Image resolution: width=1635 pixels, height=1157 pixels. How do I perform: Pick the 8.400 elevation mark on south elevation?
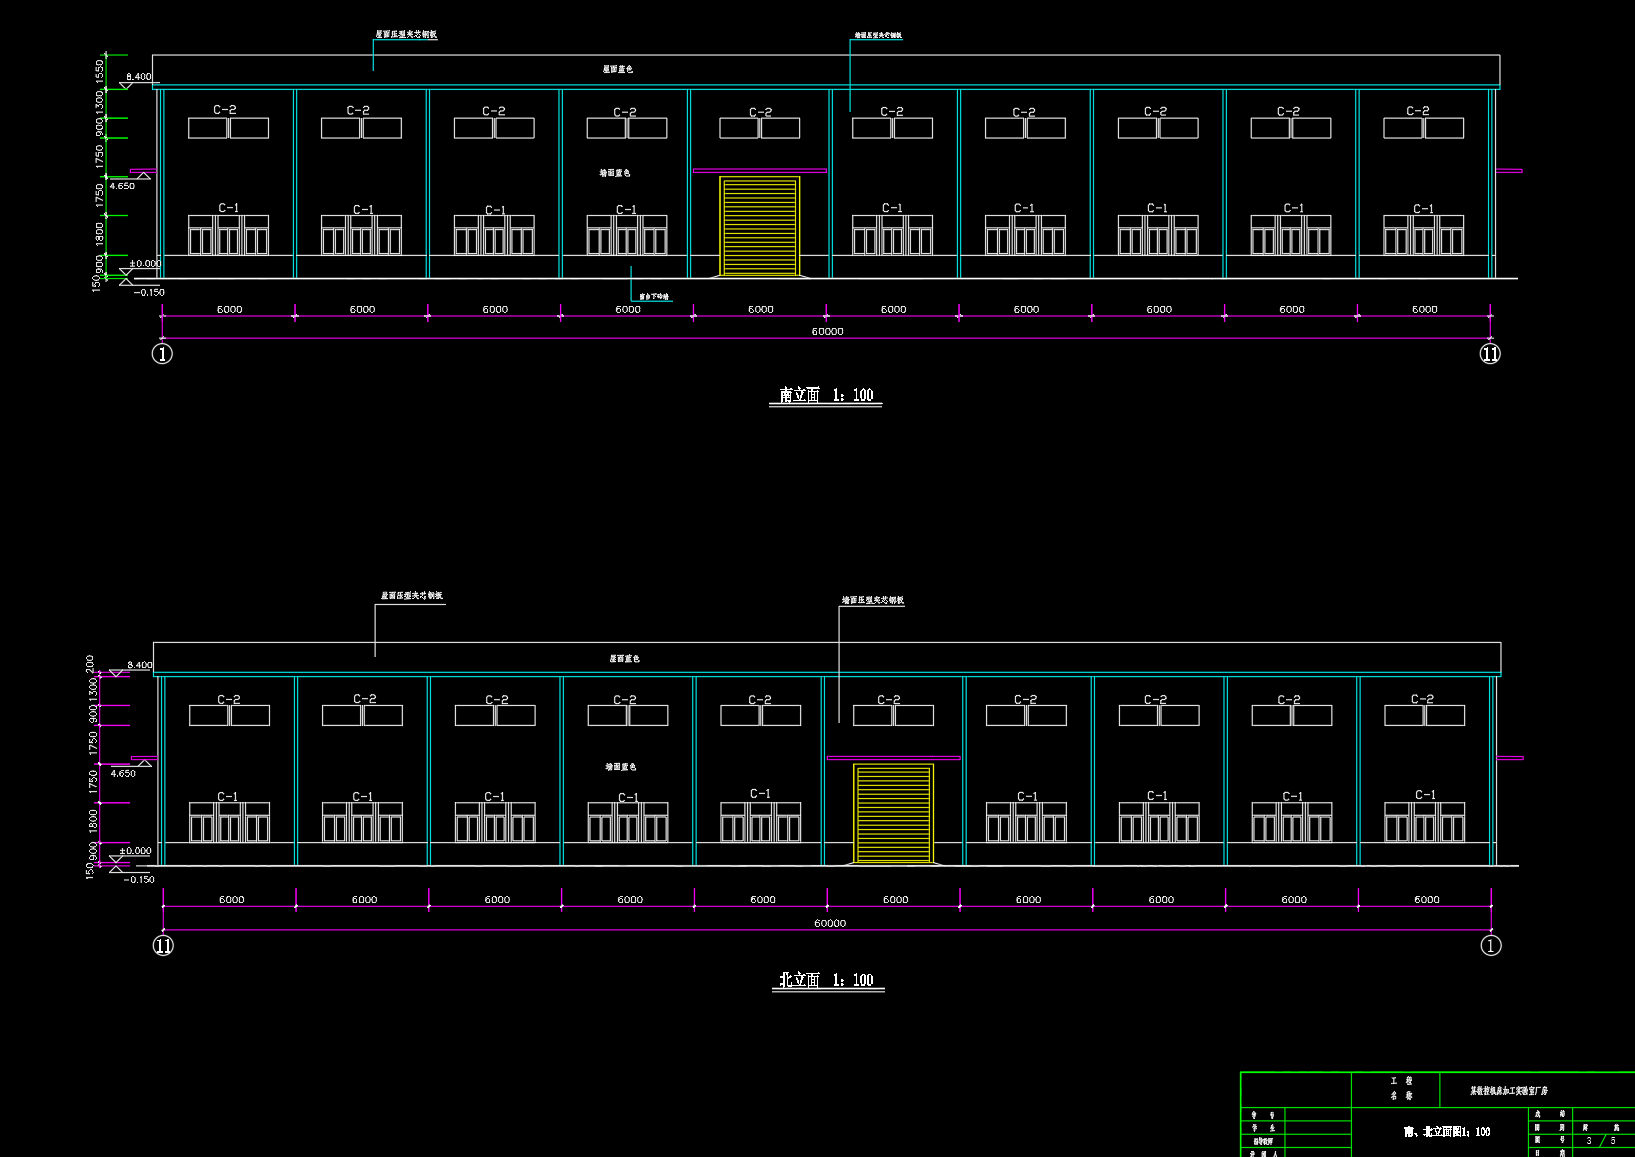point(139,76)
